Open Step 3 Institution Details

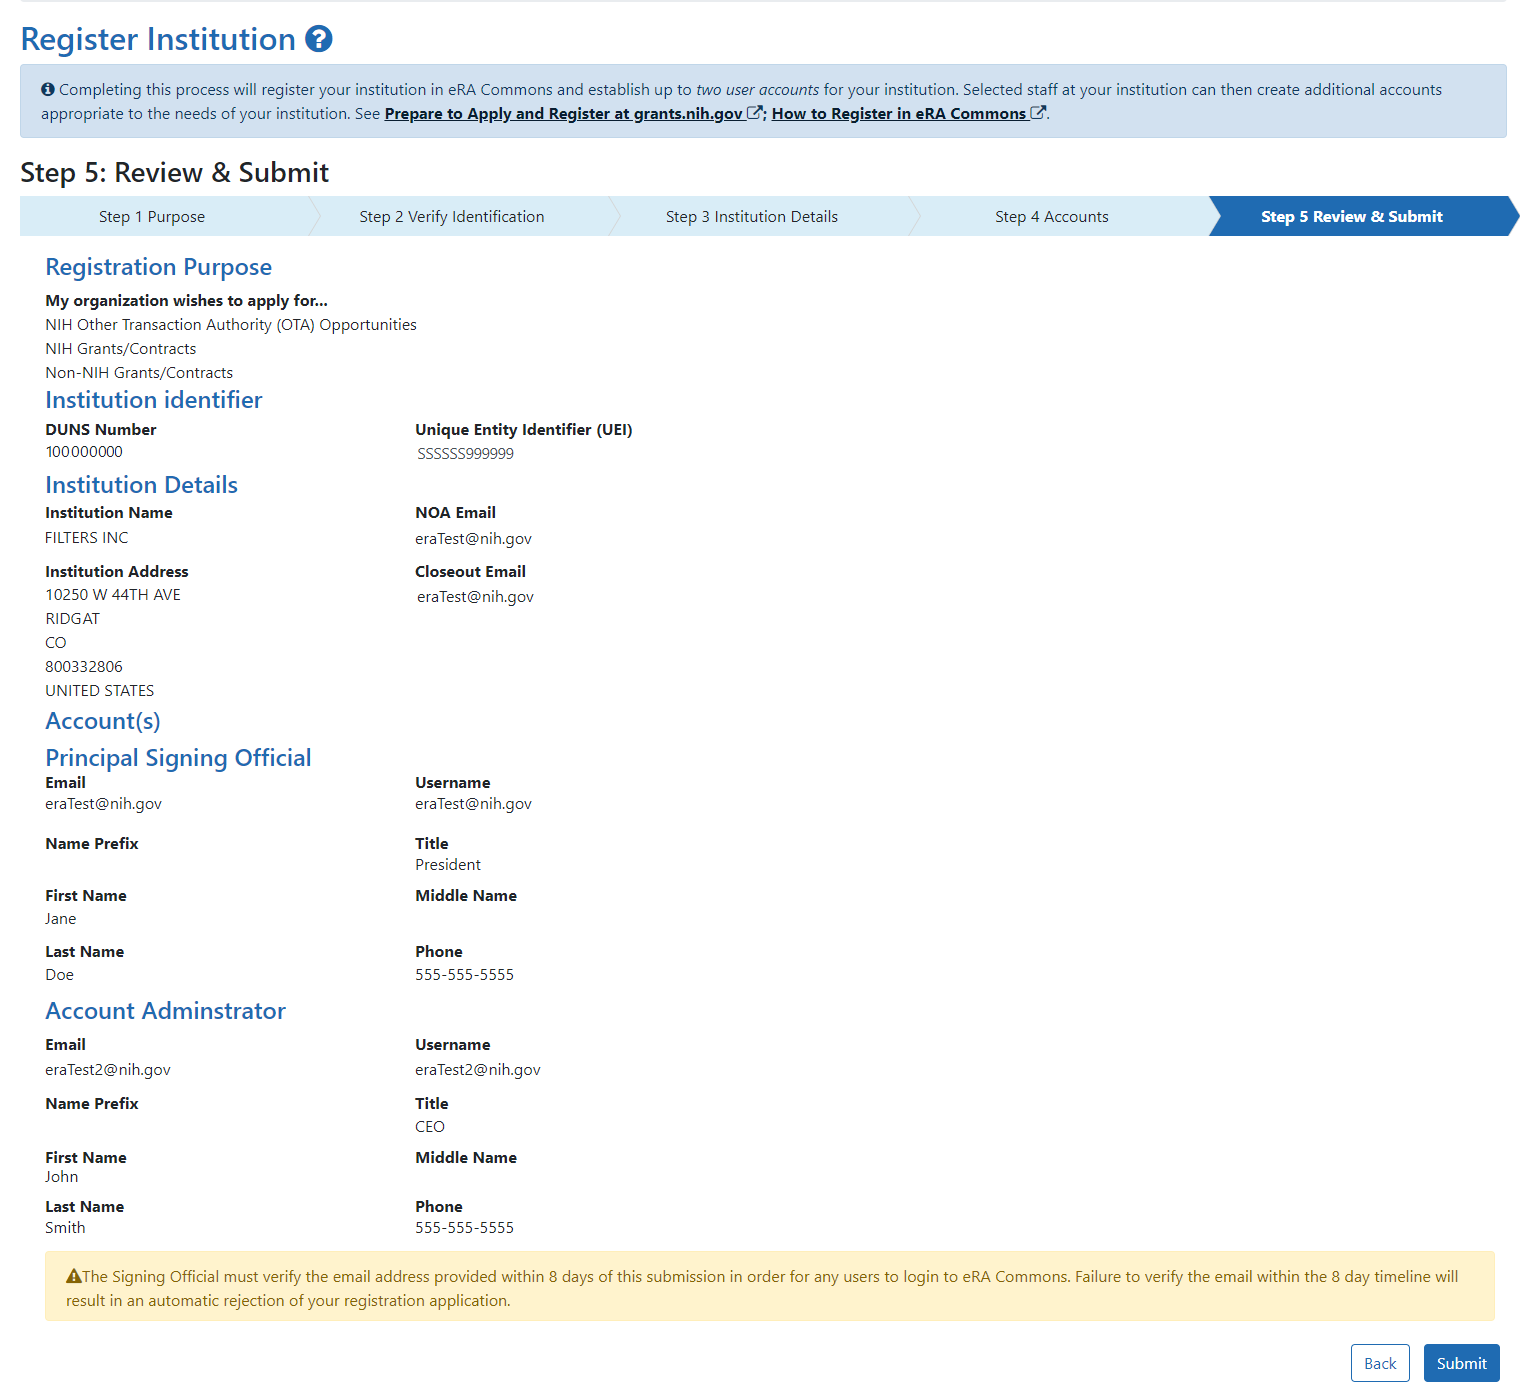pyautogui.click(x=752, y=217)
